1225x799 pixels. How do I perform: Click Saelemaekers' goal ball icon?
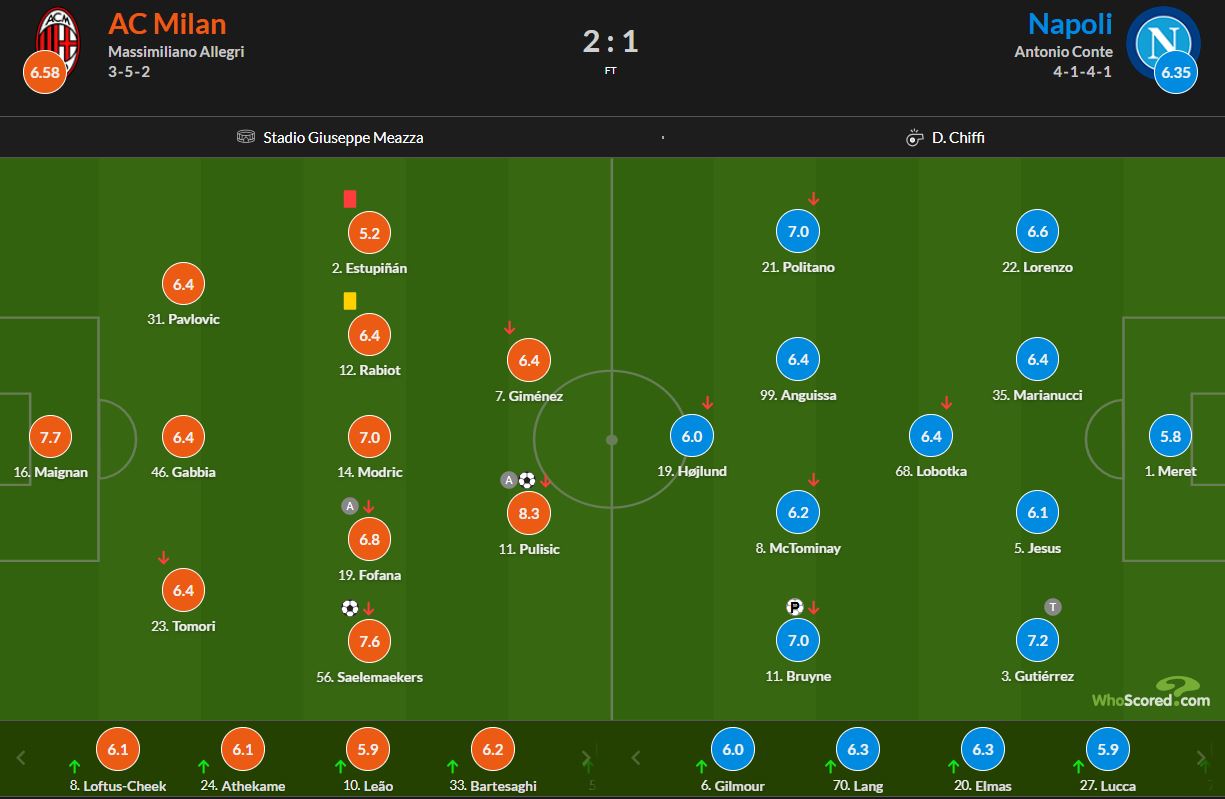(349, 608)
